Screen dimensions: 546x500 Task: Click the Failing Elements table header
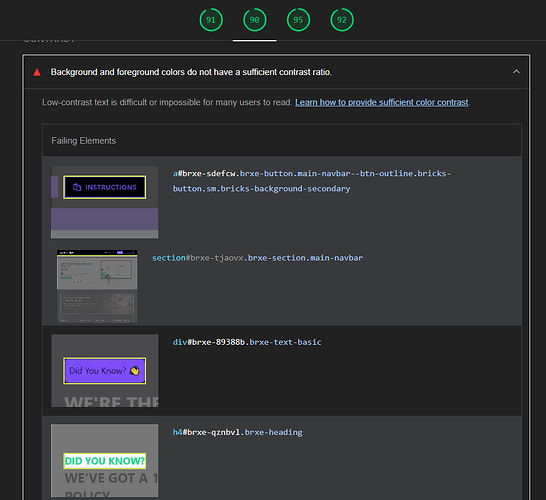point(282,141)
